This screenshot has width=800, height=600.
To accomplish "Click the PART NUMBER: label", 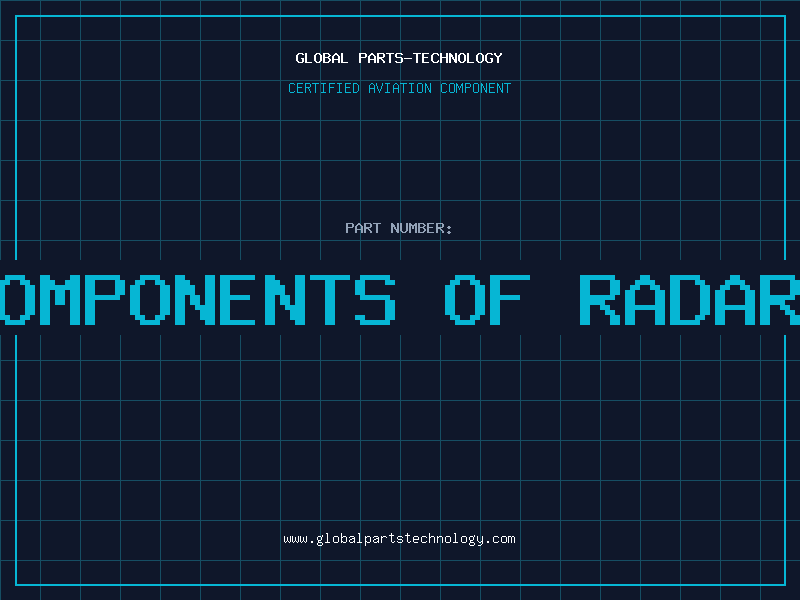I will click(399, 228).
